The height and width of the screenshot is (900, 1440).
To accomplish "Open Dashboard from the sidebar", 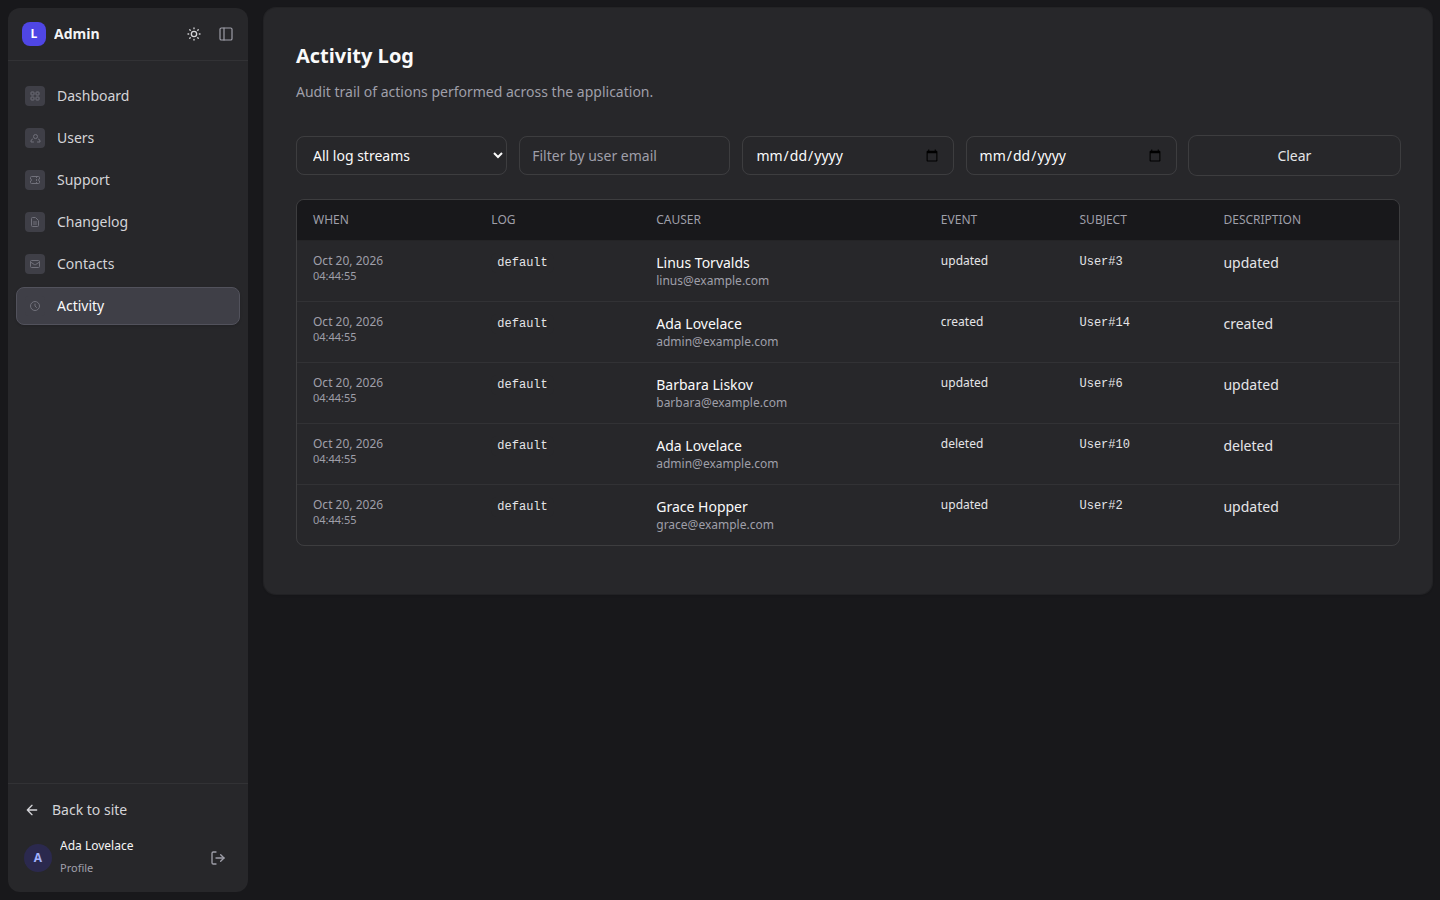I will pyautogui.click(x=128, y=96).
